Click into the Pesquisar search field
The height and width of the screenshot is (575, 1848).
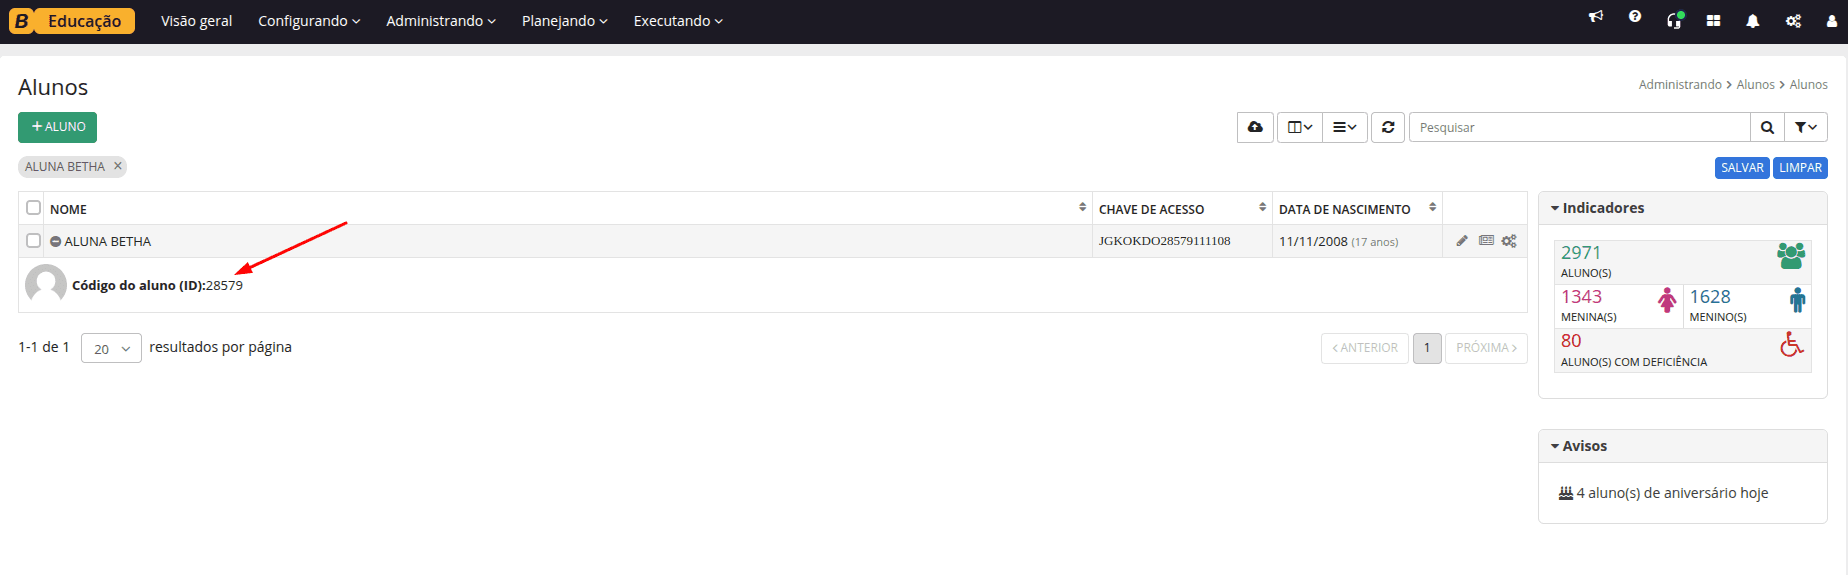point(1580,127)
